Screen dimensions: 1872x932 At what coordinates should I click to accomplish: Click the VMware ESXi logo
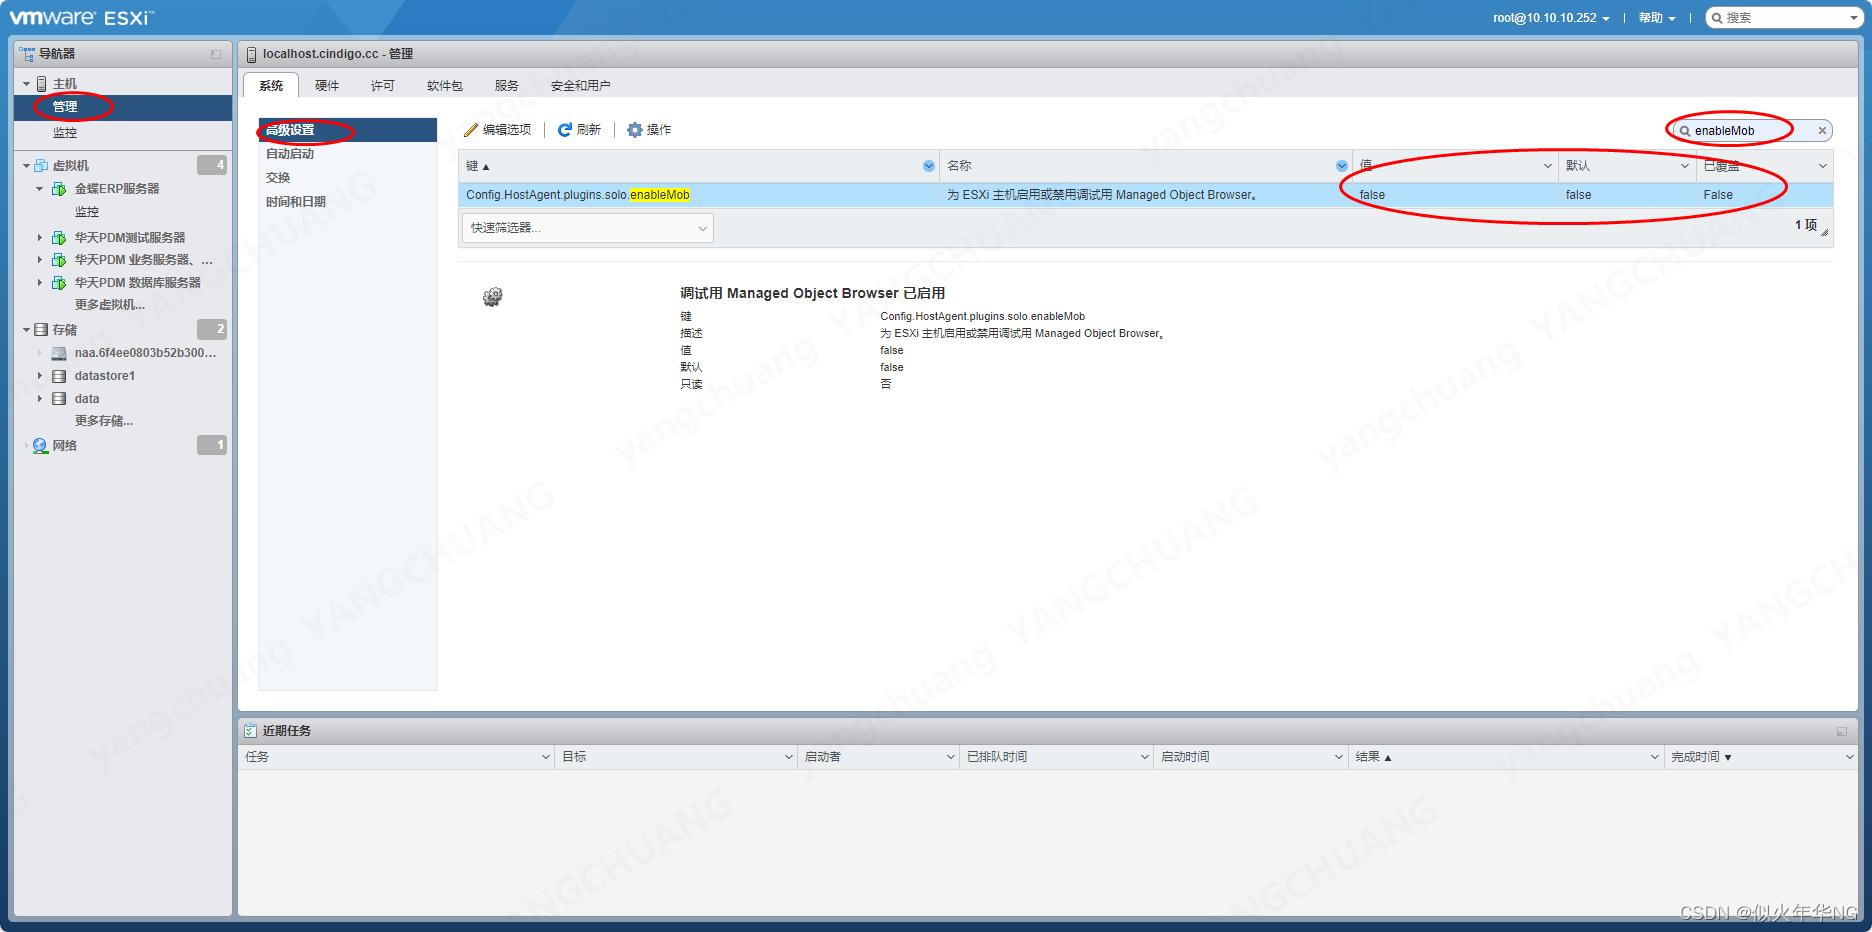coord(82,18)
